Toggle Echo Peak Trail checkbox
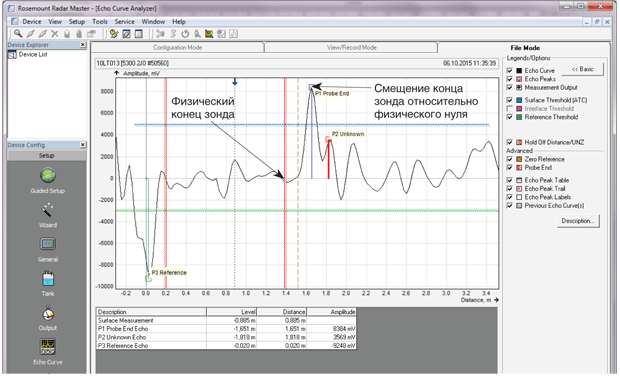This screenshot has width=620, height=377. (x=510, y=189)
